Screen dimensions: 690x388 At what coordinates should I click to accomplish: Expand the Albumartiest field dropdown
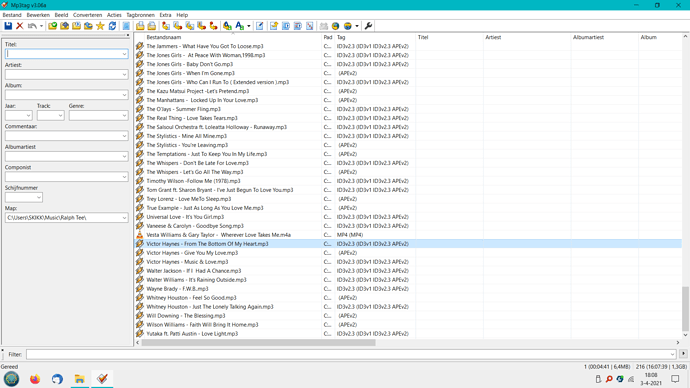(x=124, y=157)
